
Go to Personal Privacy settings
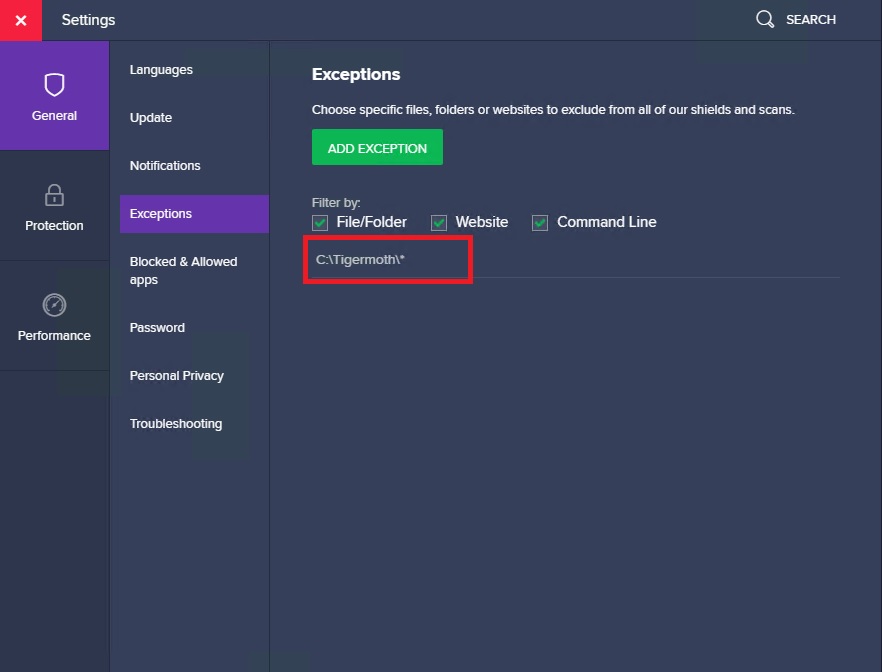(177, 376)
